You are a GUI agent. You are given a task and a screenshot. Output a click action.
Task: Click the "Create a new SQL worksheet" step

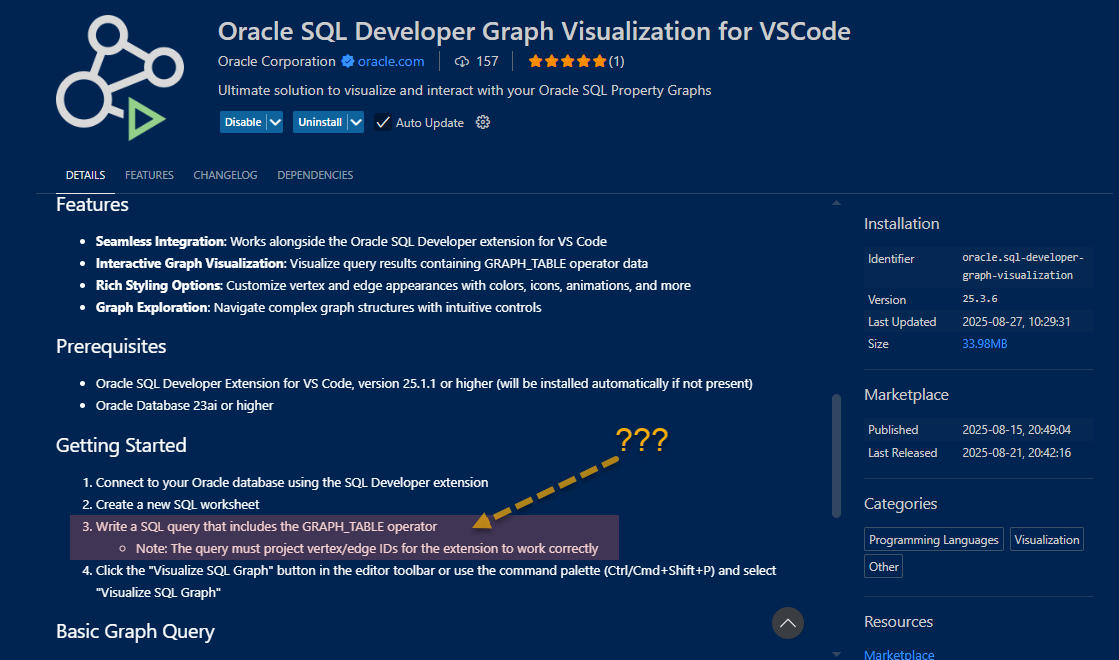(x=178, y=504)
